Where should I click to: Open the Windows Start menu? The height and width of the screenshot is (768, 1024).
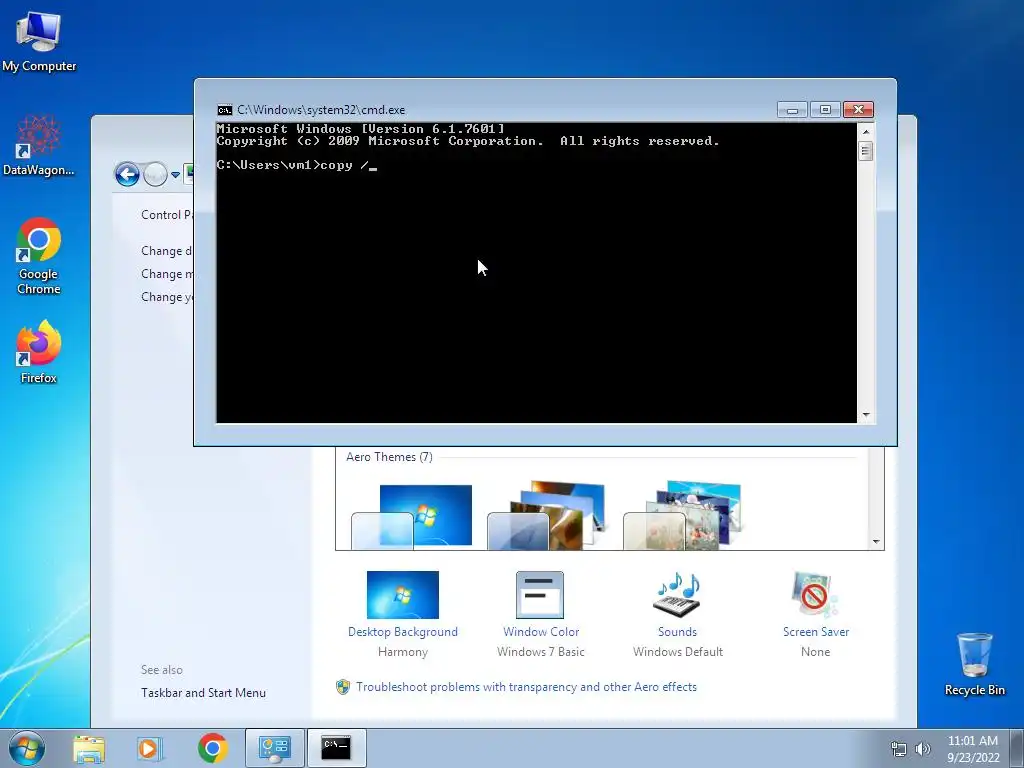tap(27, 748)
